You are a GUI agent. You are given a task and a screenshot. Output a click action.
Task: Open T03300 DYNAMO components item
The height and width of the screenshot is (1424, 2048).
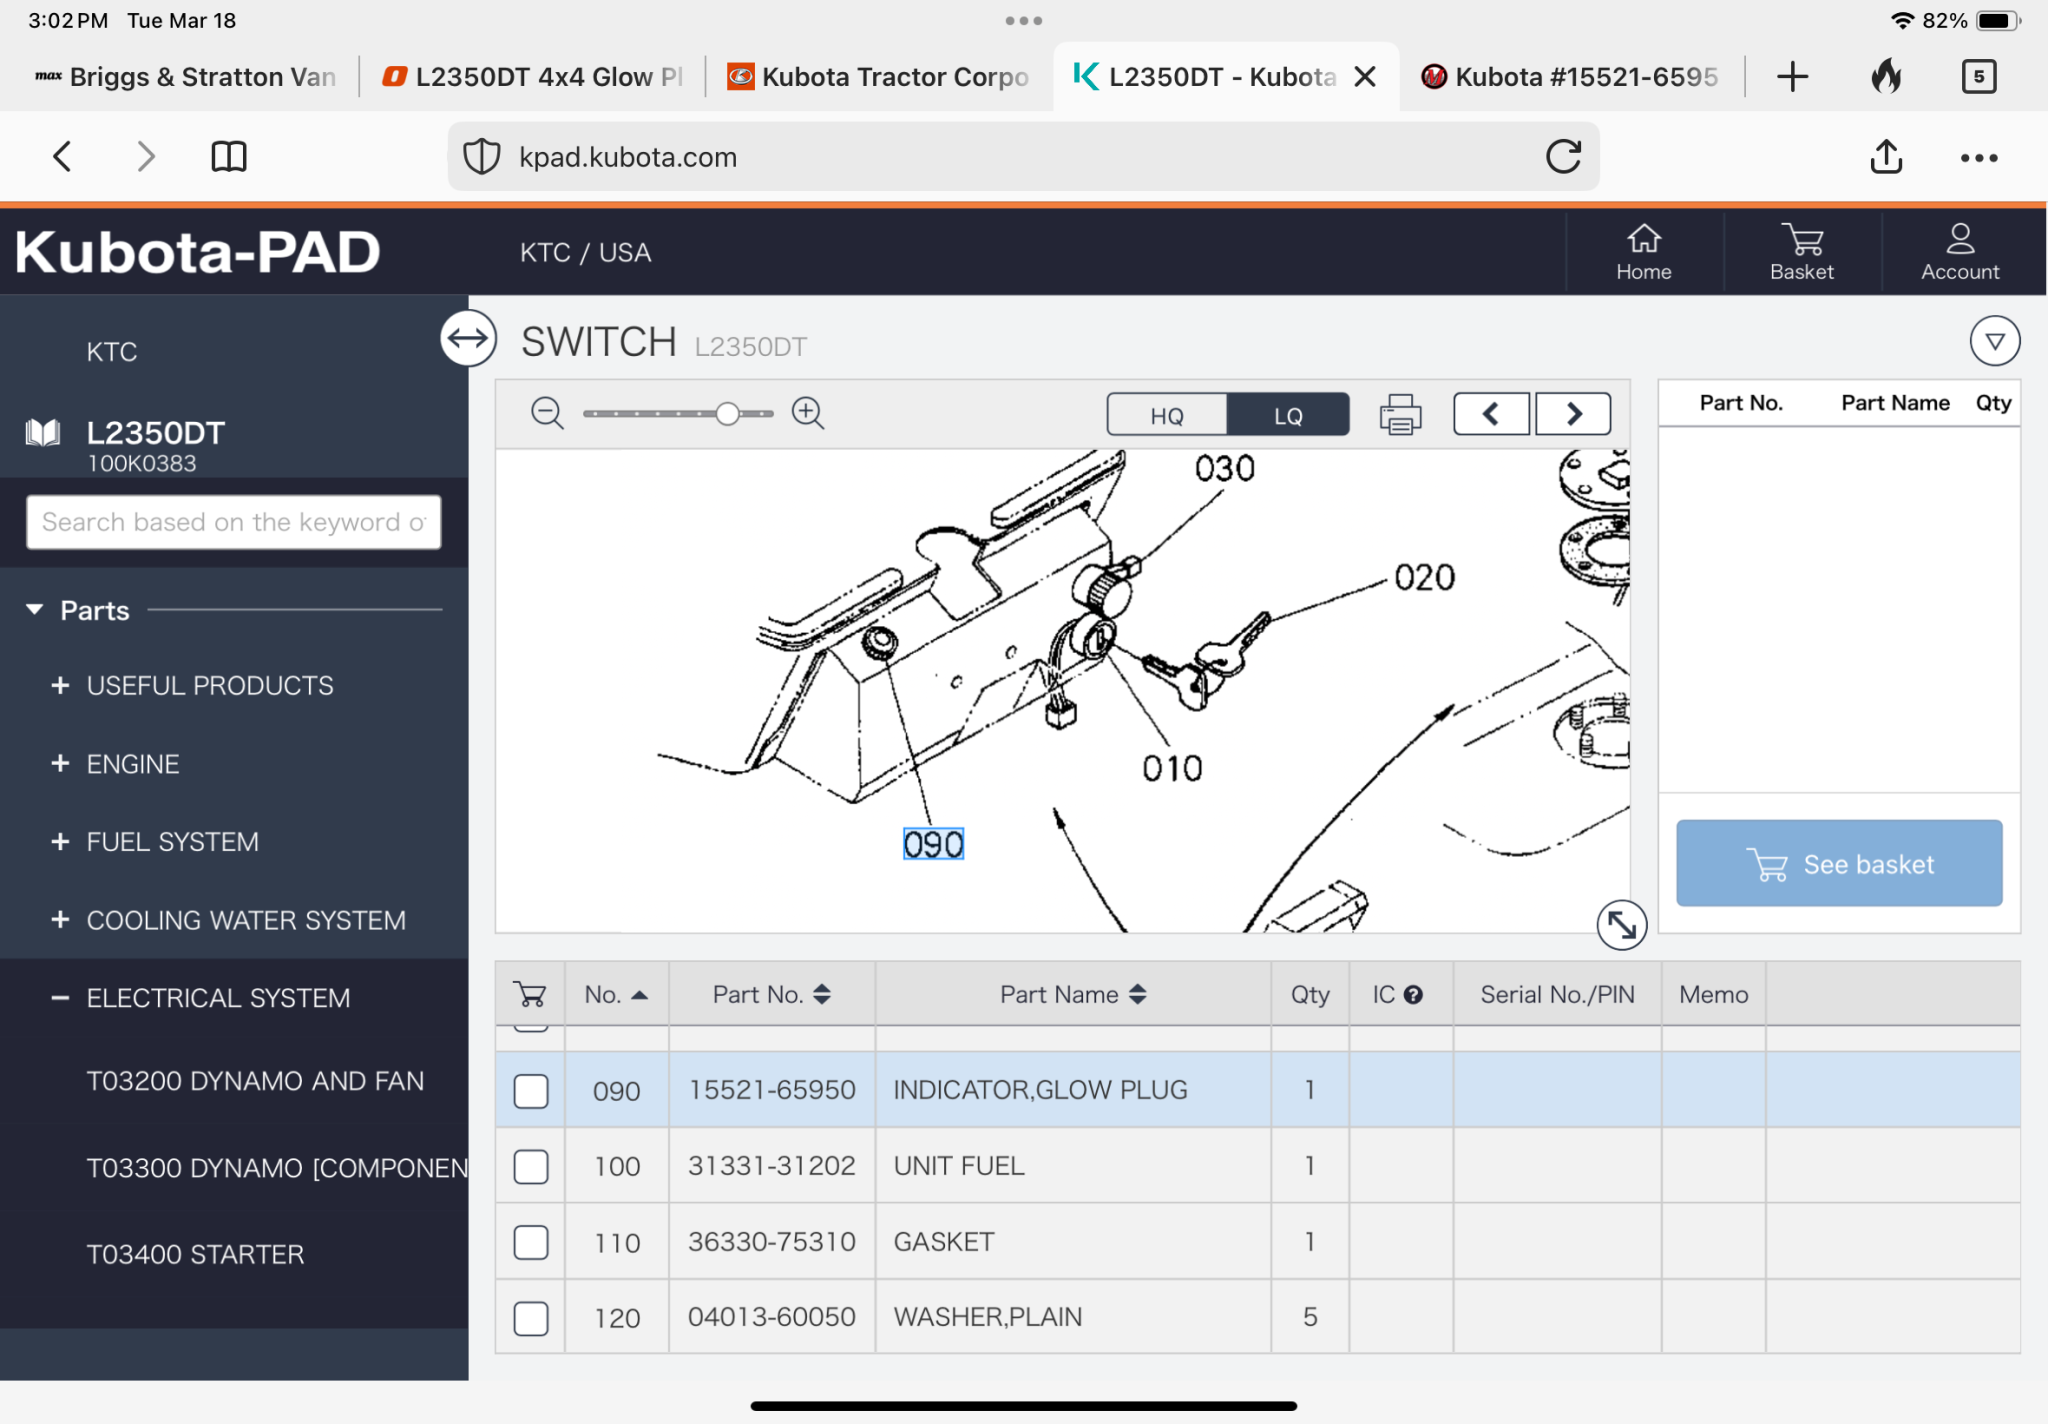tap(277, 1168)
